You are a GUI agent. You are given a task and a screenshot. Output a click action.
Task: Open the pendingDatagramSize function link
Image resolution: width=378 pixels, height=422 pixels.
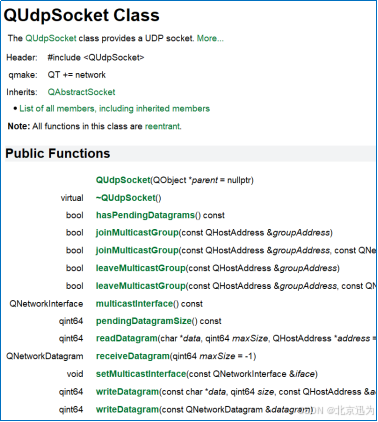[144, 321]
